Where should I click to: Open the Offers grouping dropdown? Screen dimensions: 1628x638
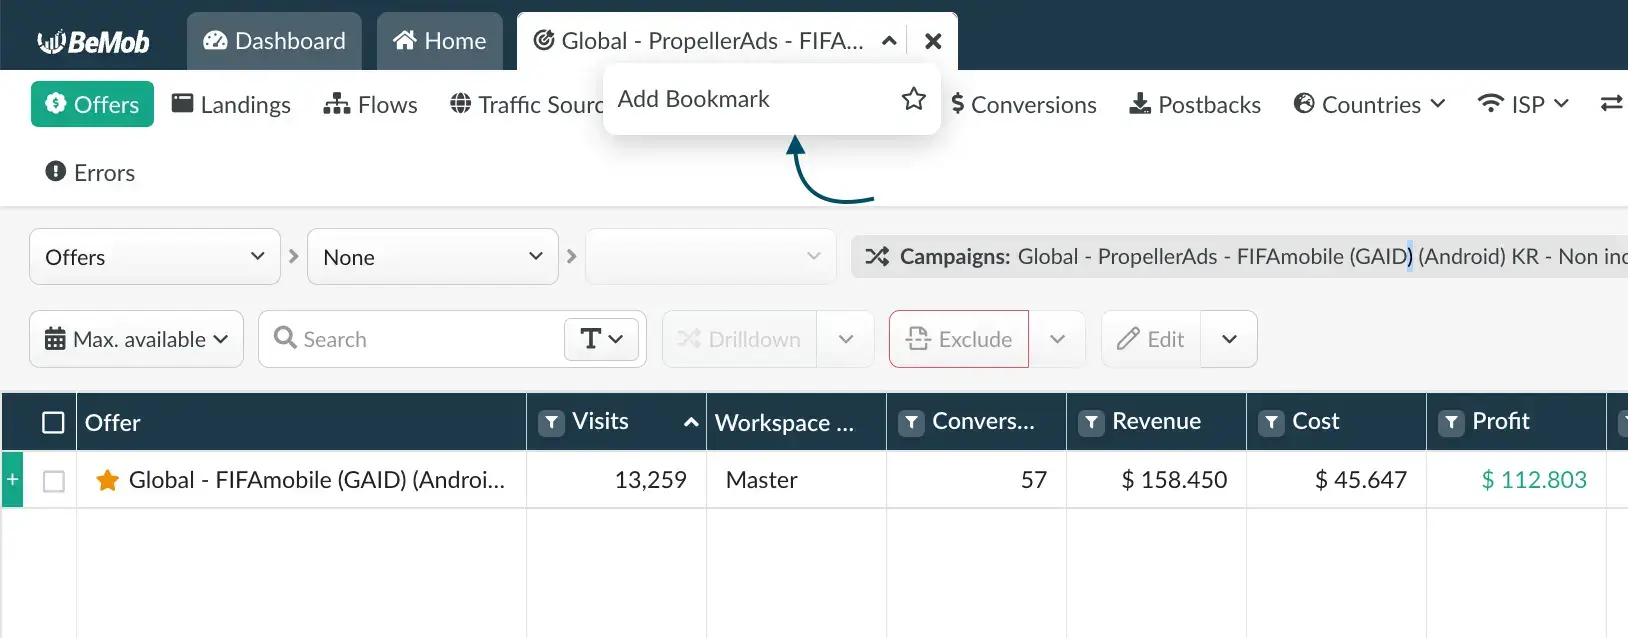155,257
